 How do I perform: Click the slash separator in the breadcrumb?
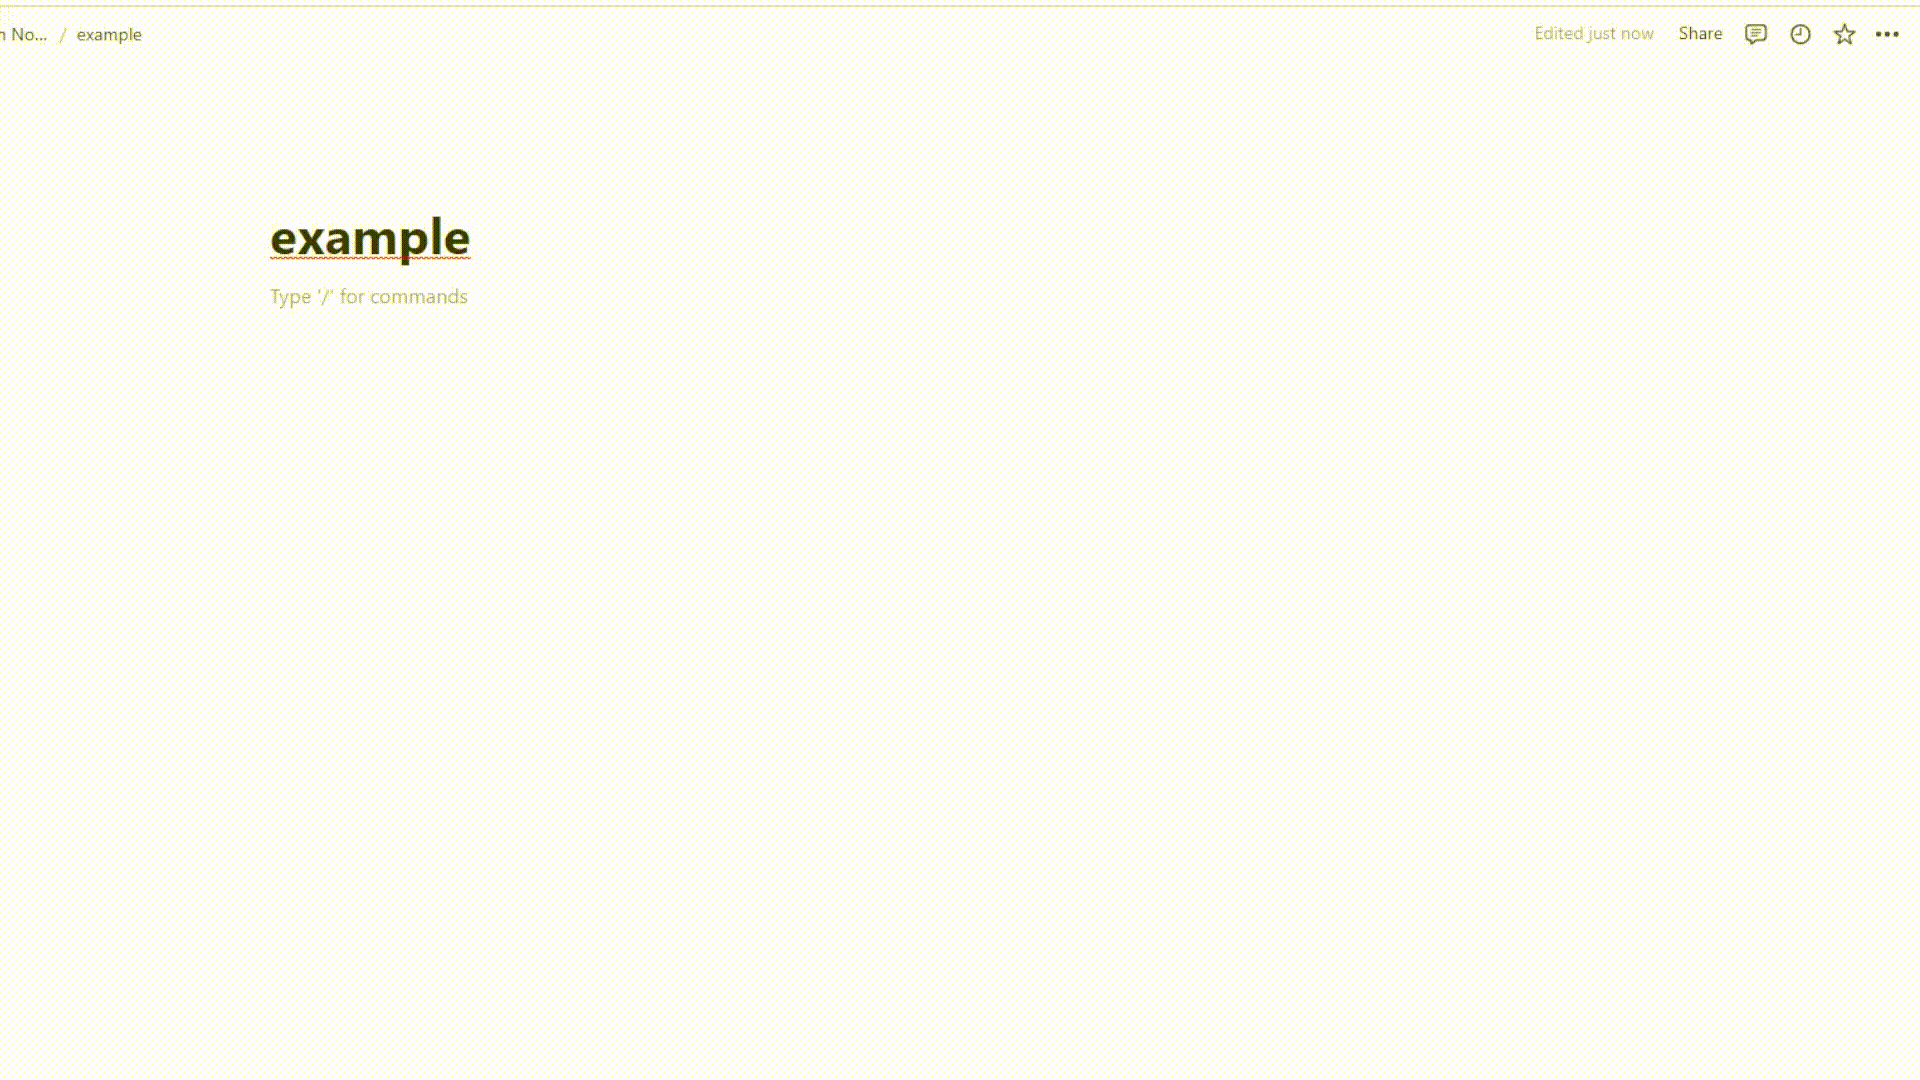coord(62,34)
